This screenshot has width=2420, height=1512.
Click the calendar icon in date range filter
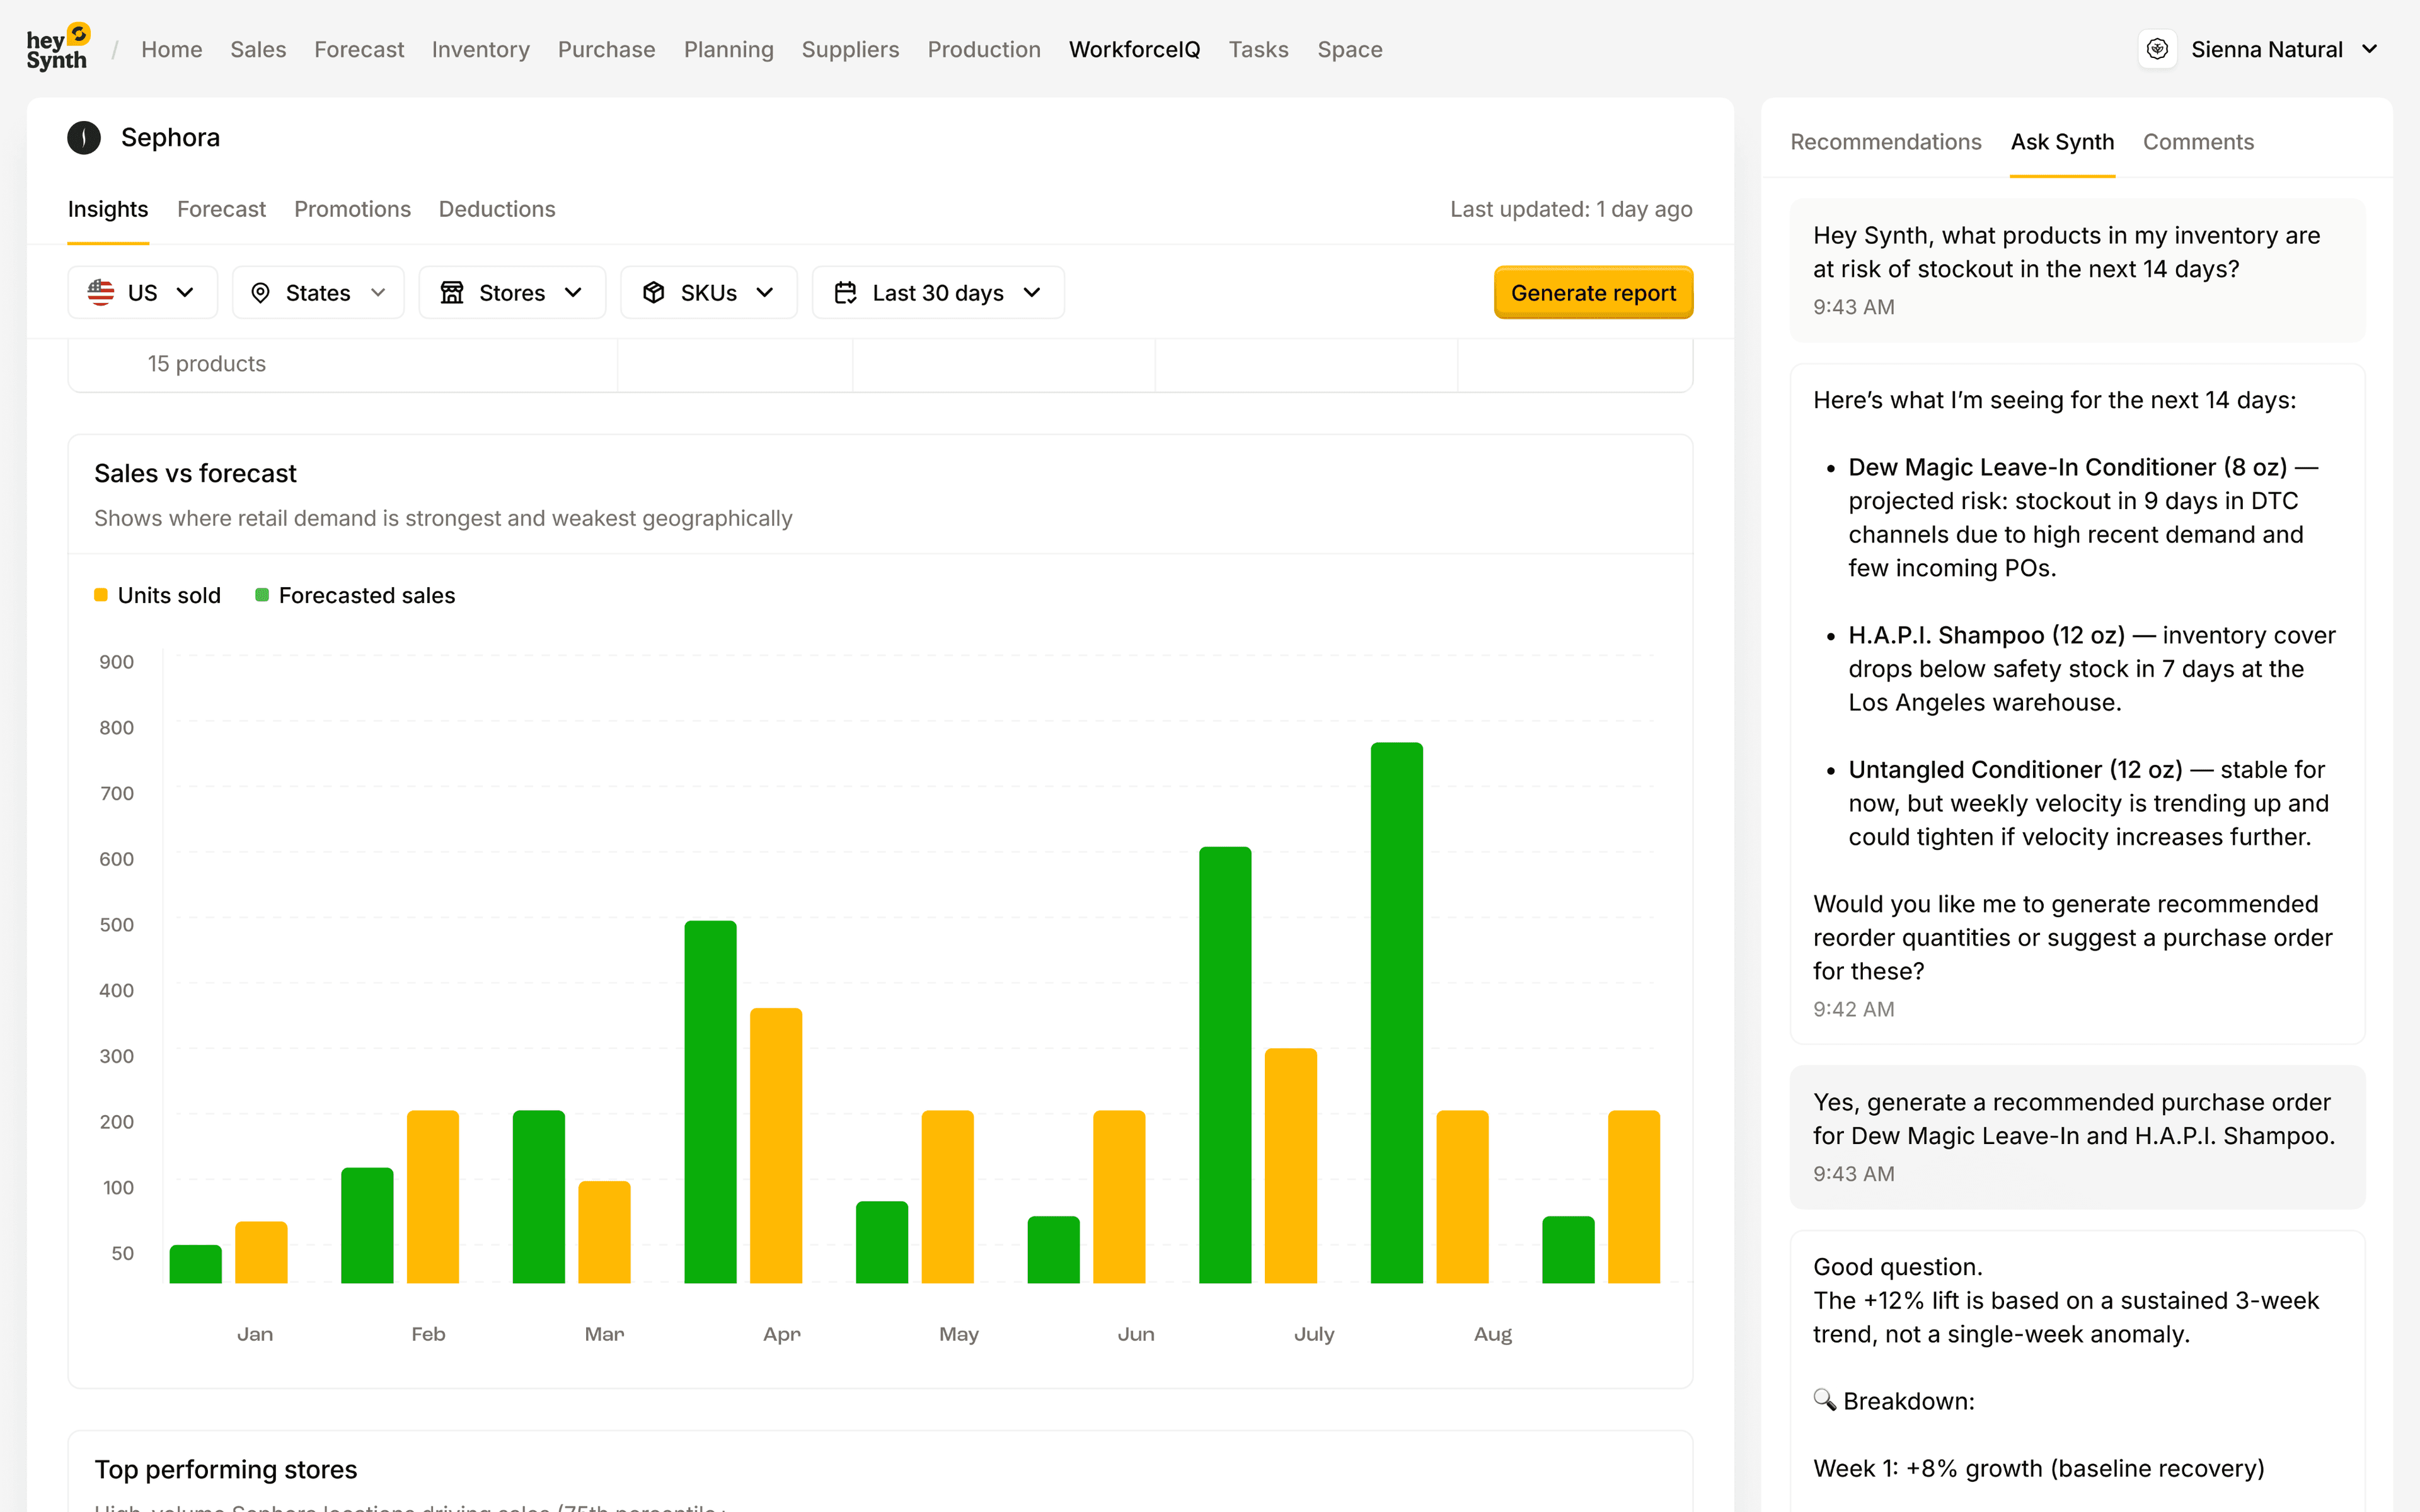tap(845, 292)
